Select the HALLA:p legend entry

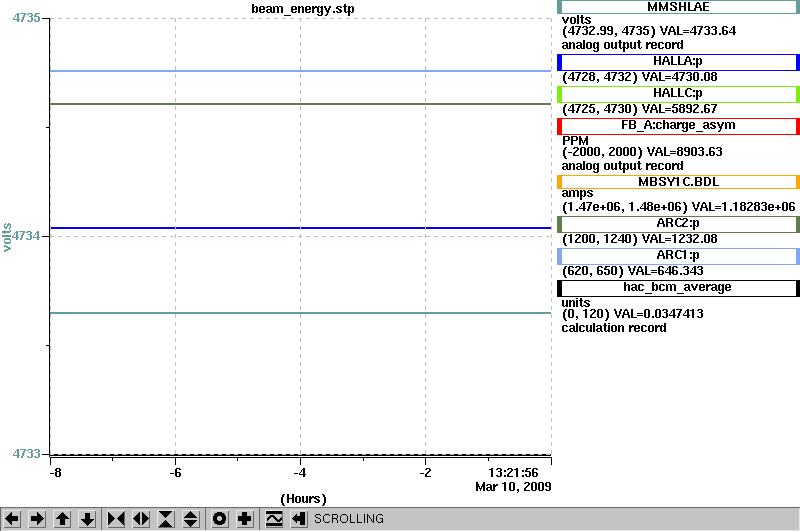[678, 62]
